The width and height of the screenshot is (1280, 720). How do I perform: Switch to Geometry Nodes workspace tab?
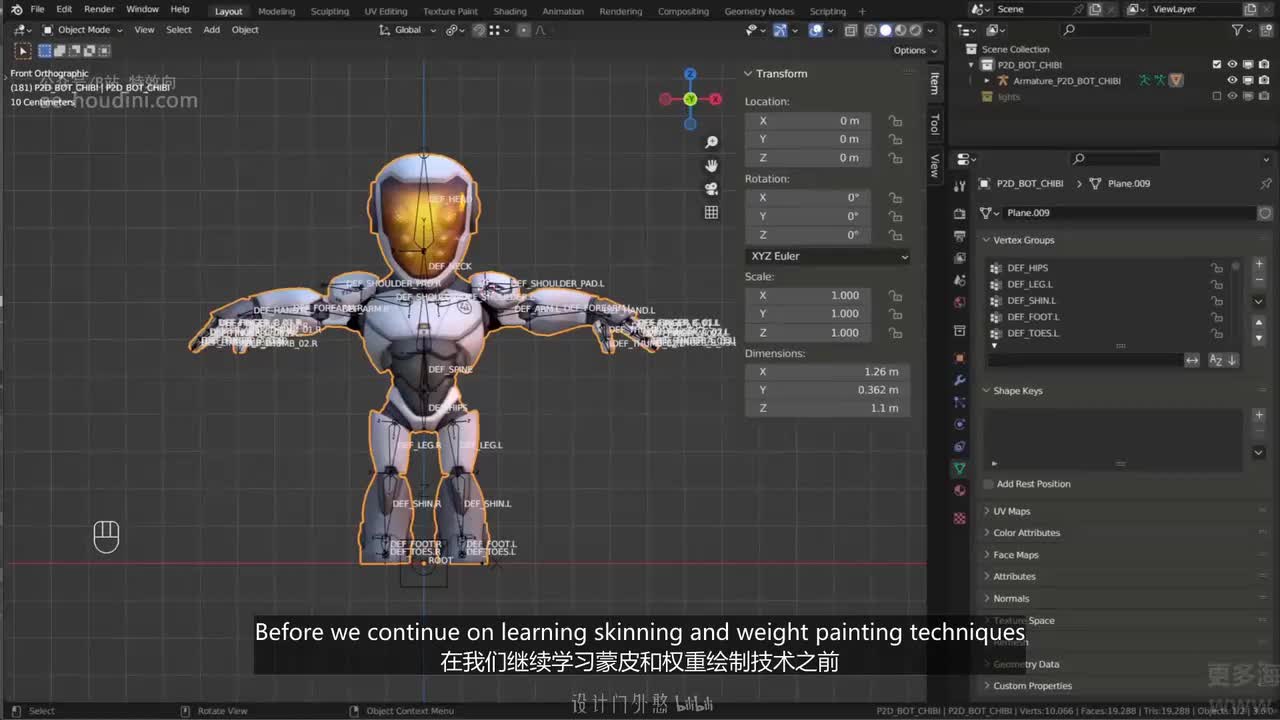pyautogui.click(x=759, y=11)
